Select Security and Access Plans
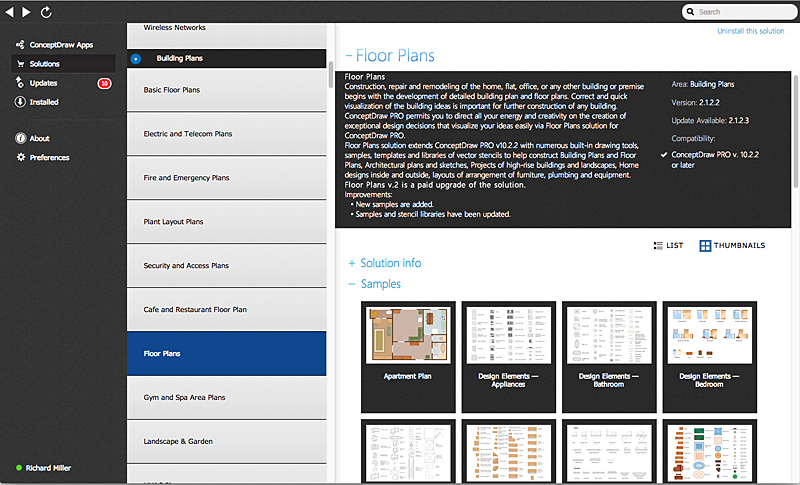Screen dimensions: 800x485 [227, 265]
